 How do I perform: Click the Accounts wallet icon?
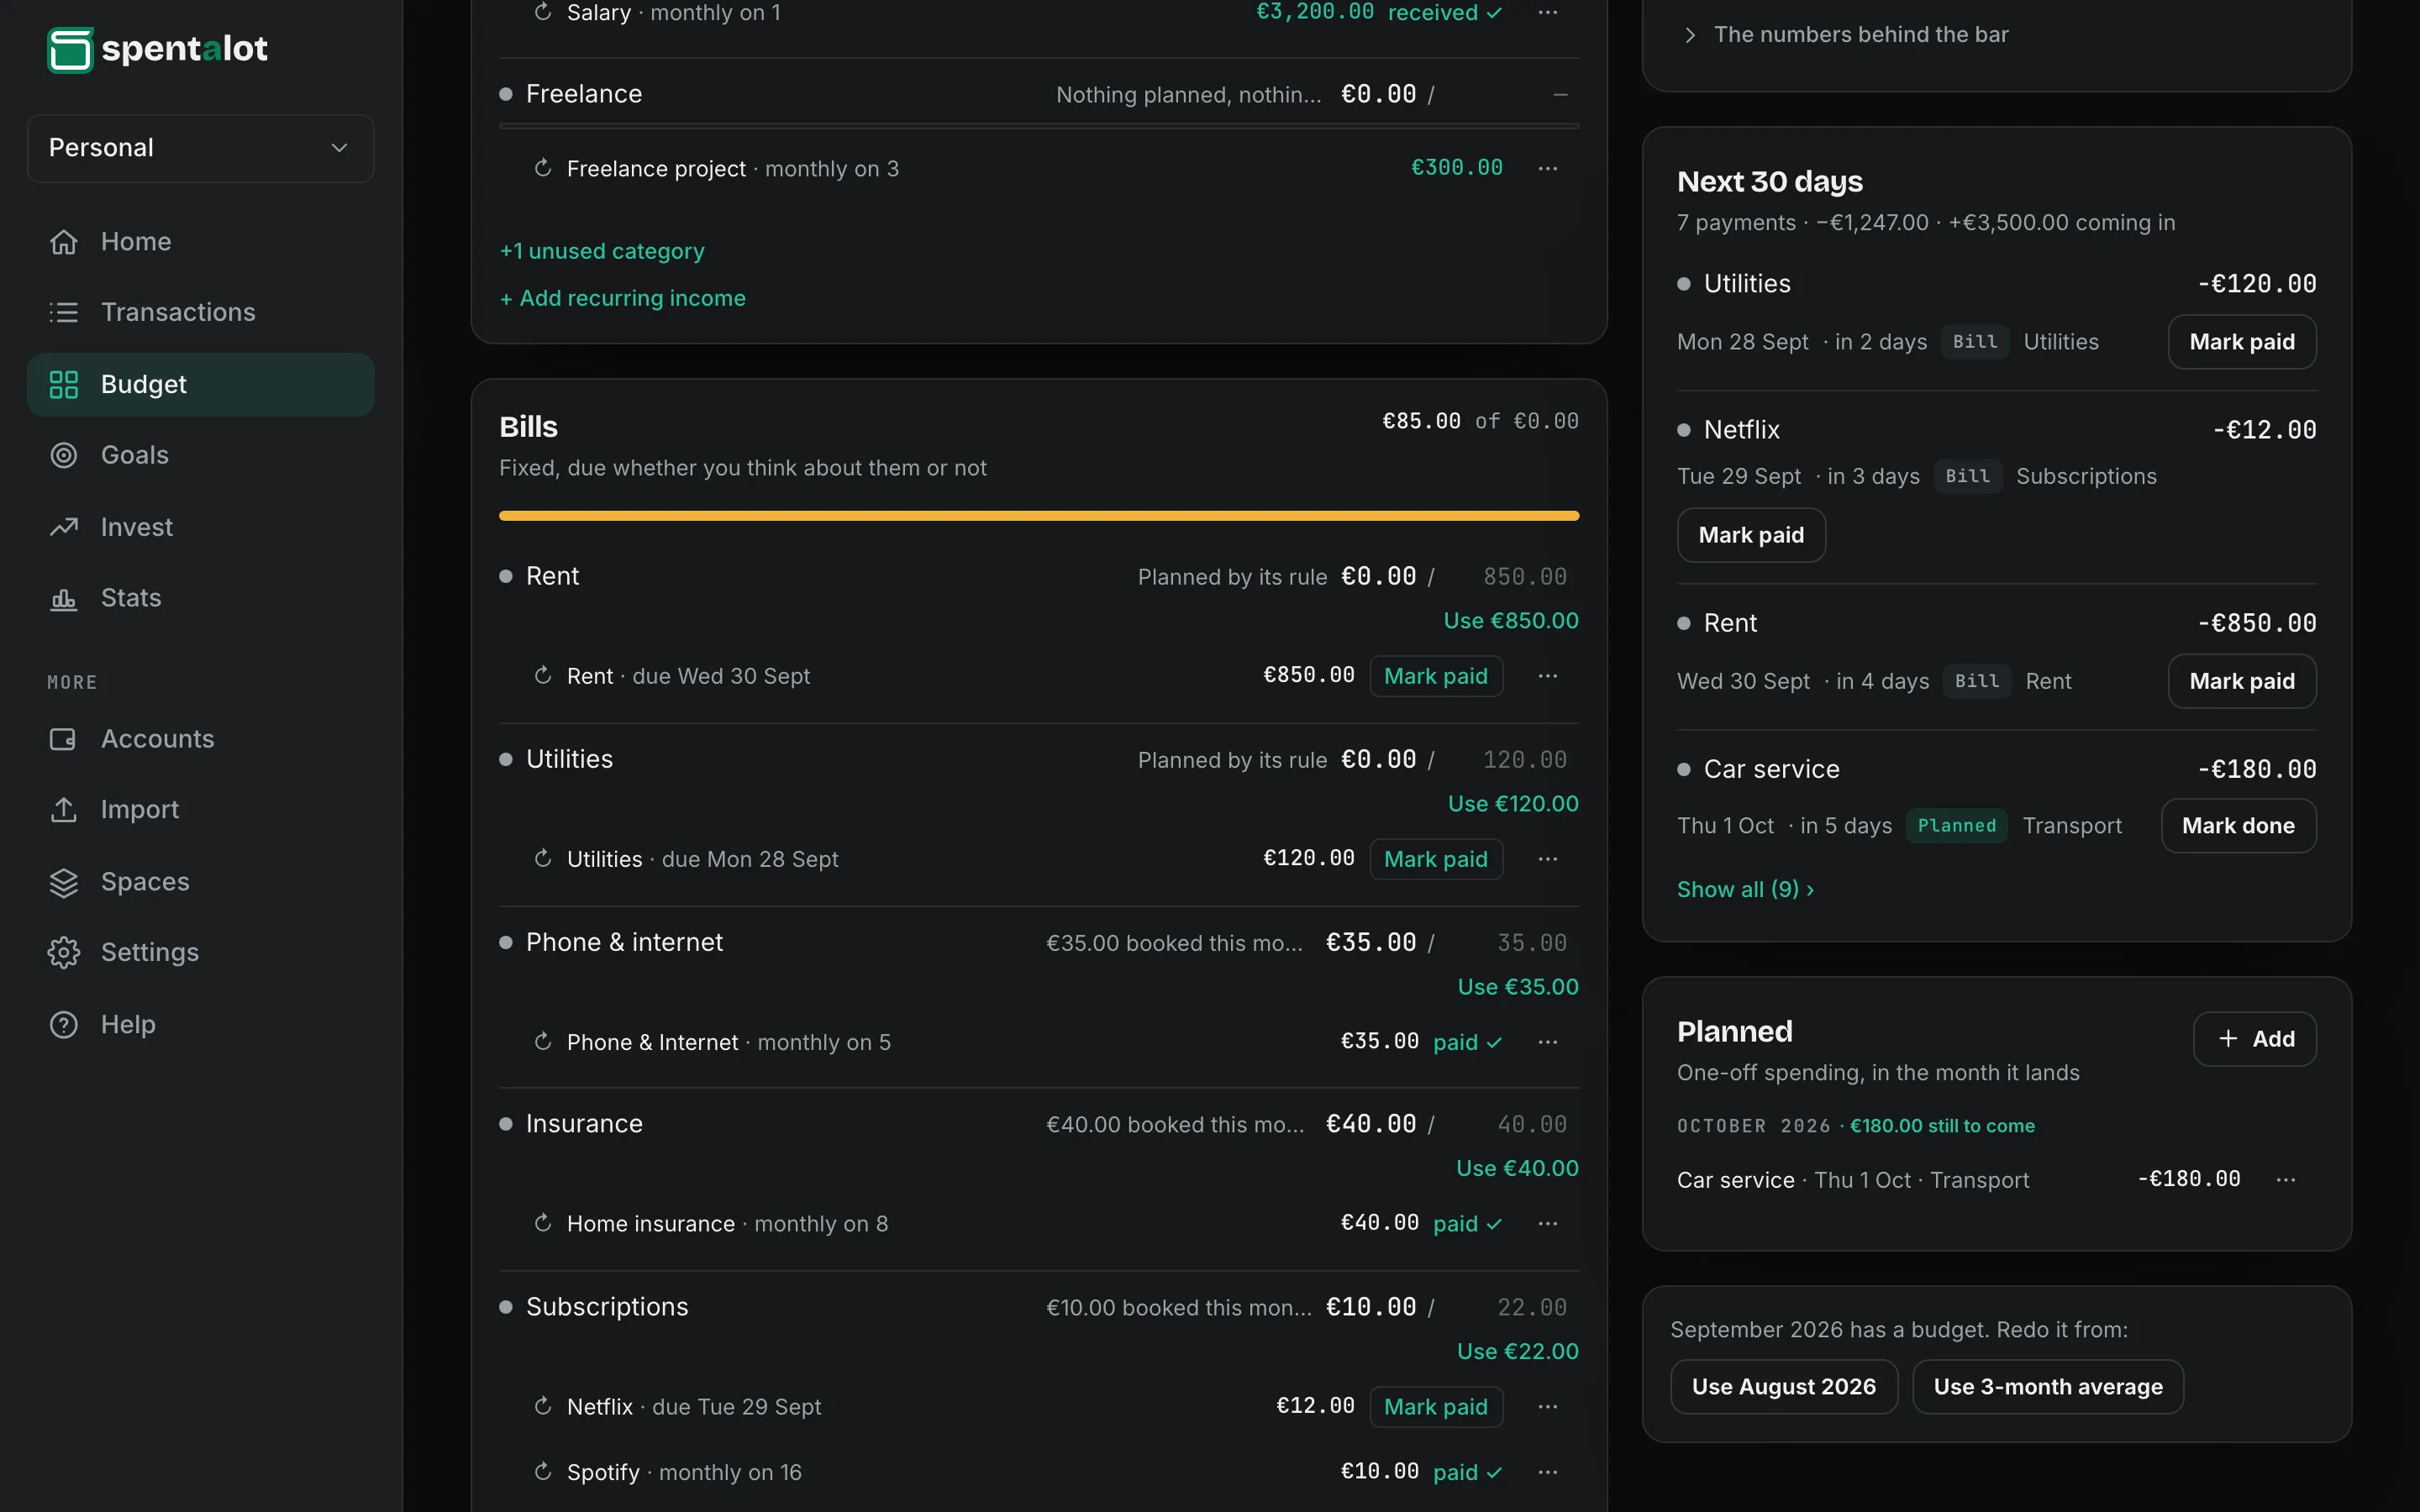click(x=63, y=739)
